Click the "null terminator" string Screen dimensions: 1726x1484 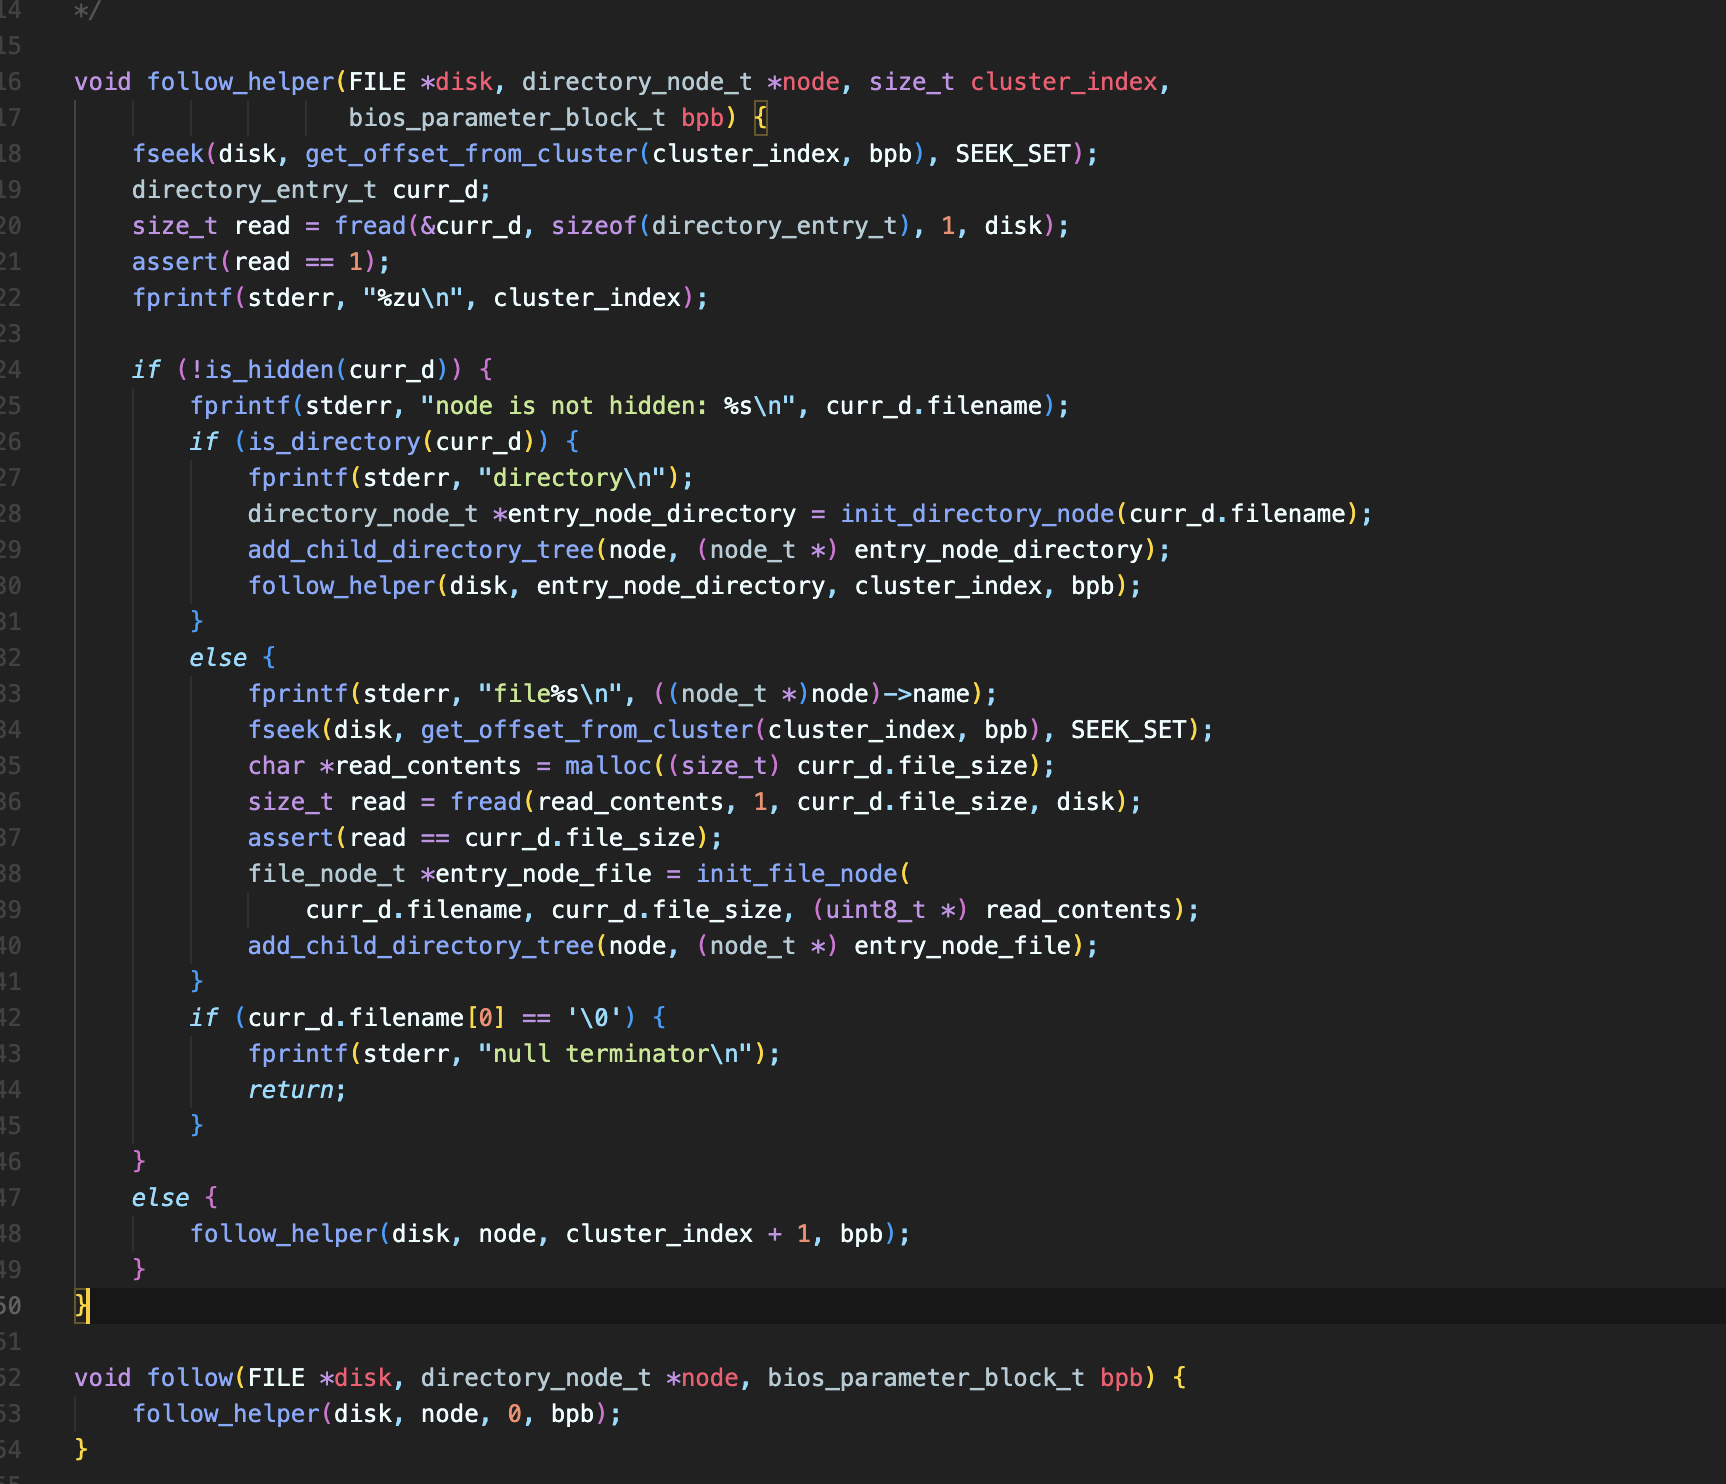pyautogui.click(x=615, y=1054)
